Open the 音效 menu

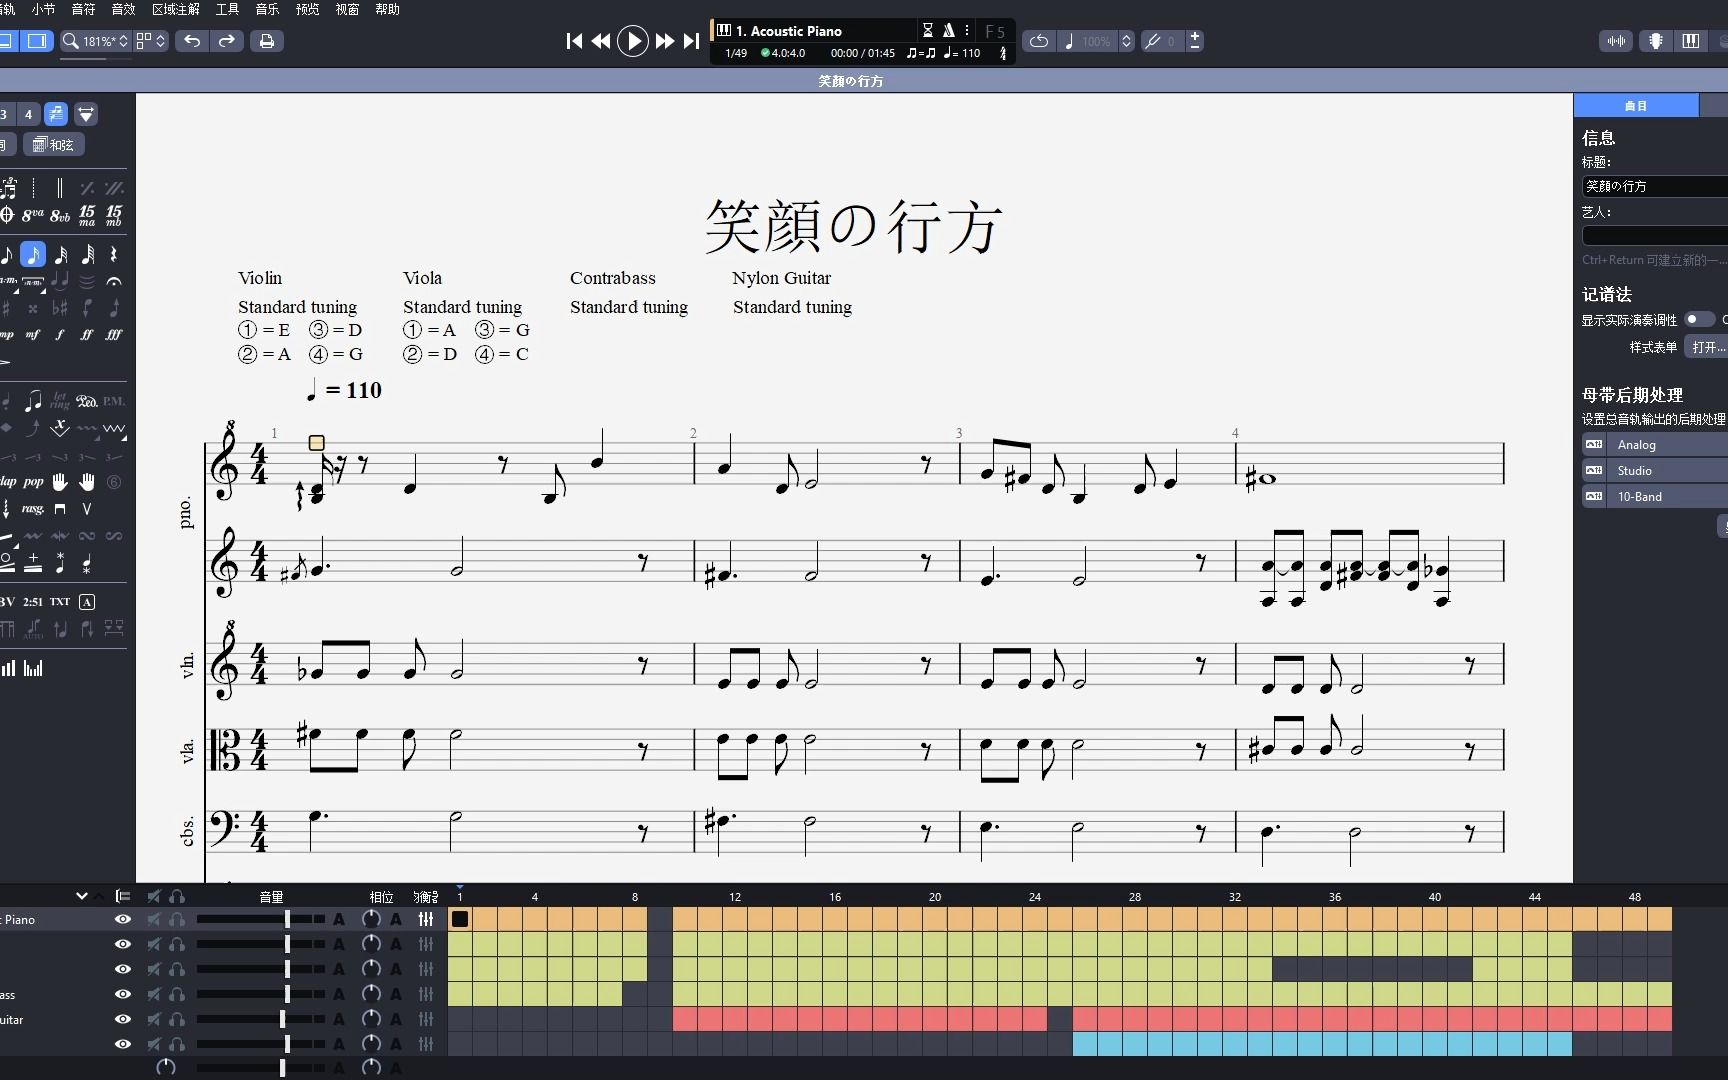pos(124,9)
